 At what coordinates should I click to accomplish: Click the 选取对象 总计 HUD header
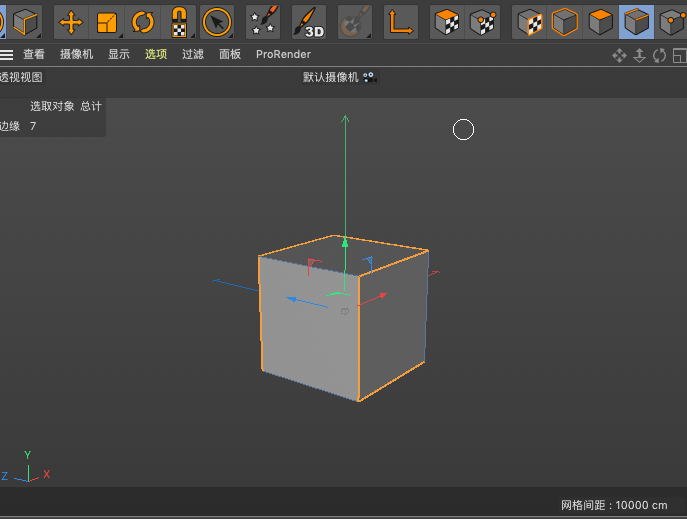point(66,106)
